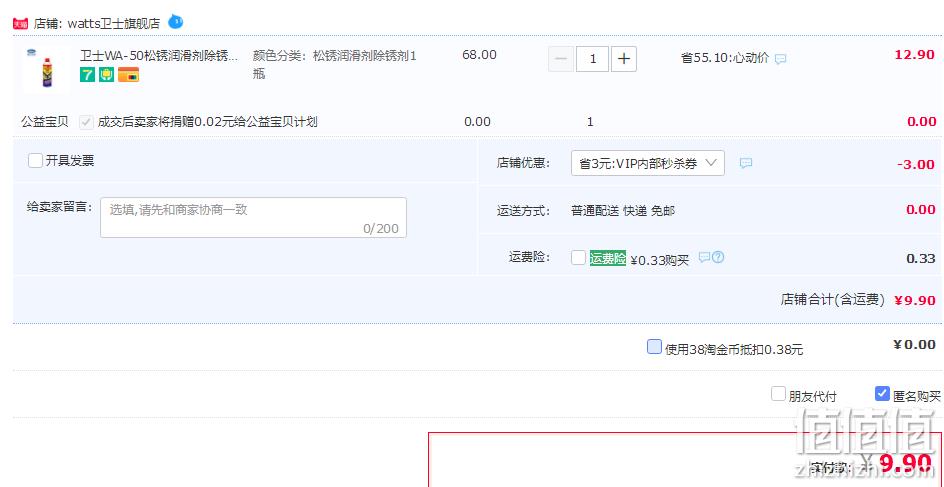Click the green 运费险 label tag
Screen dimensions: 944x487
click(608, 258)
